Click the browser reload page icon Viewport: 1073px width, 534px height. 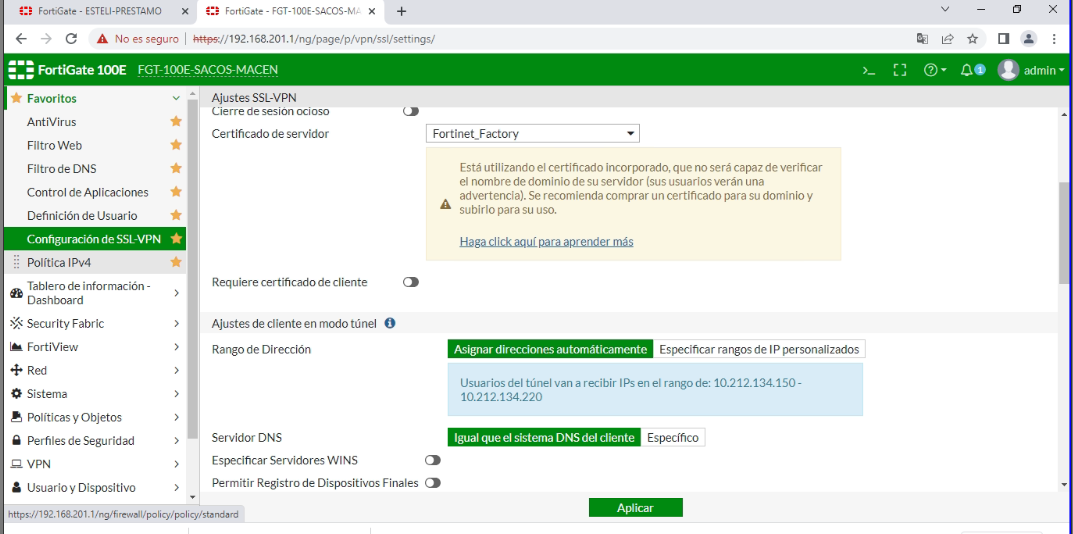point(71,39)
